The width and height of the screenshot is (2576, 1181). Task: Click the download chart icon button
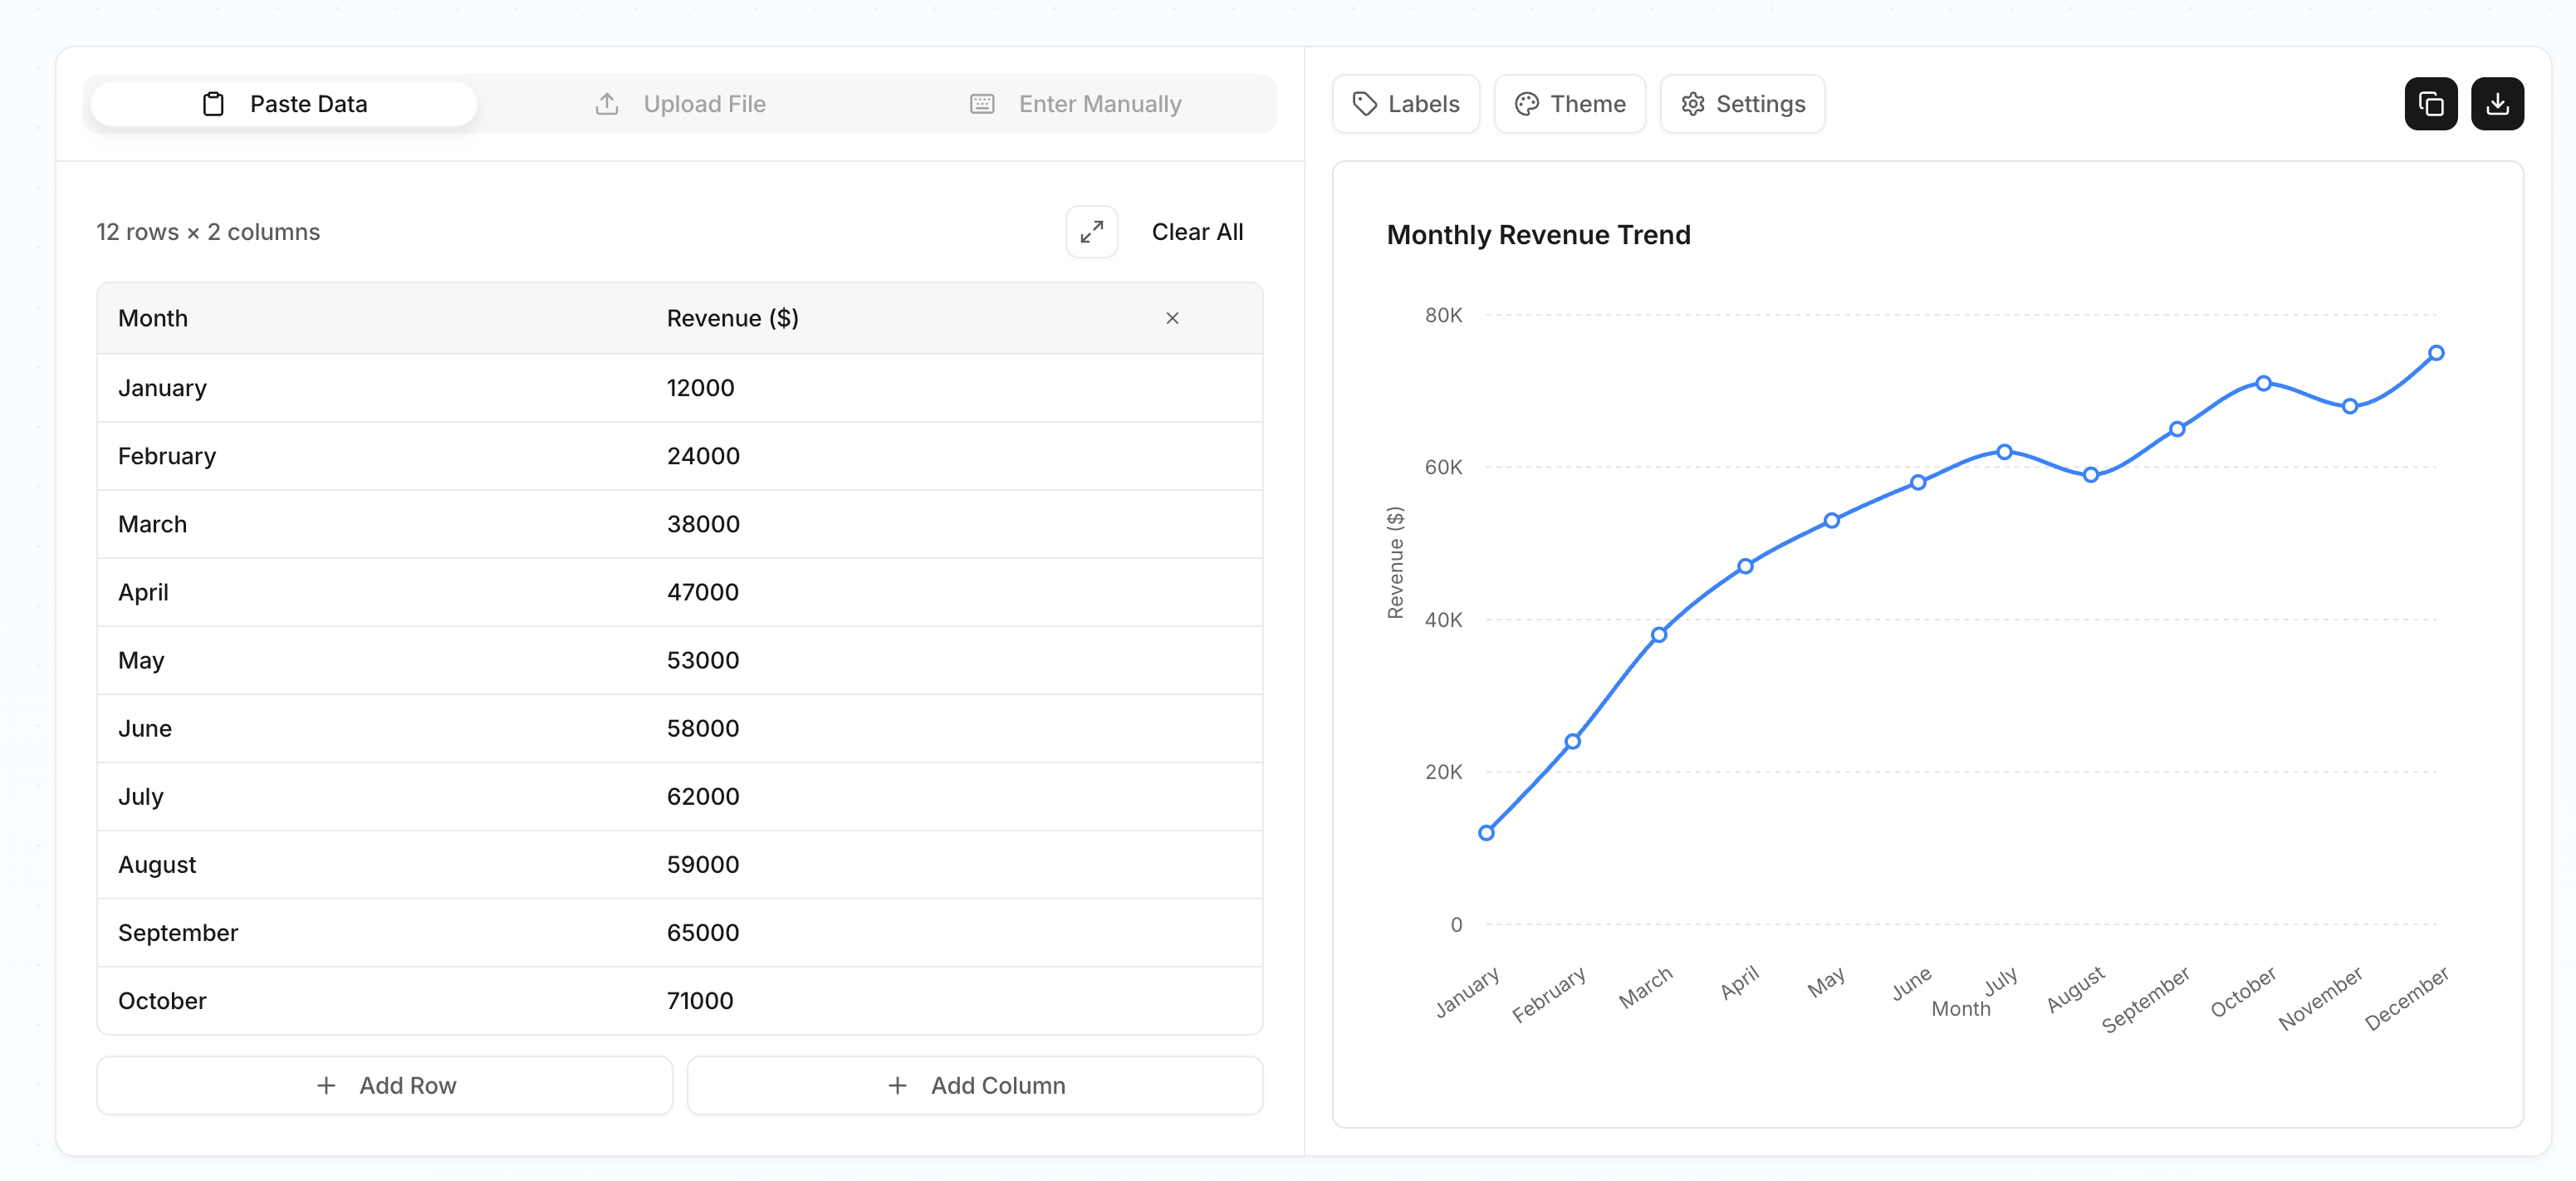pos(2497,103)
